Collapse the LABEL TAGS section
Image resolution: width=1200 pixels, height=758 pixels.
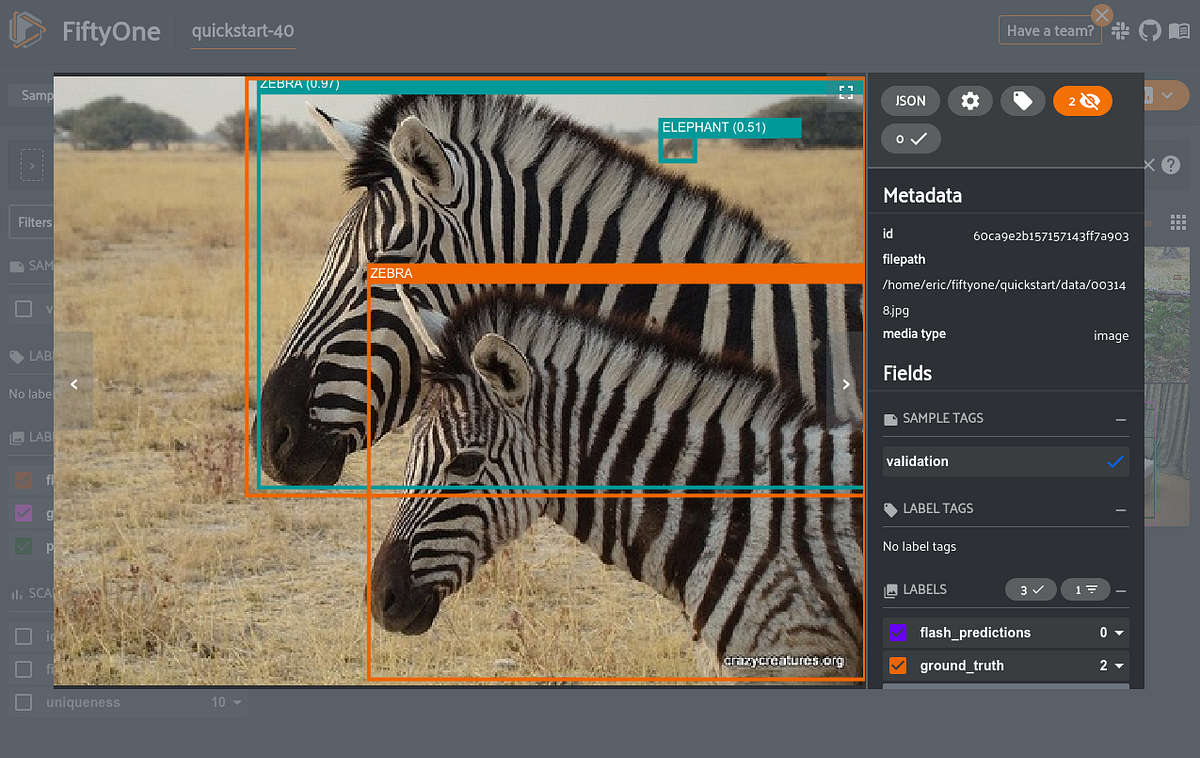click(1121, 510)
